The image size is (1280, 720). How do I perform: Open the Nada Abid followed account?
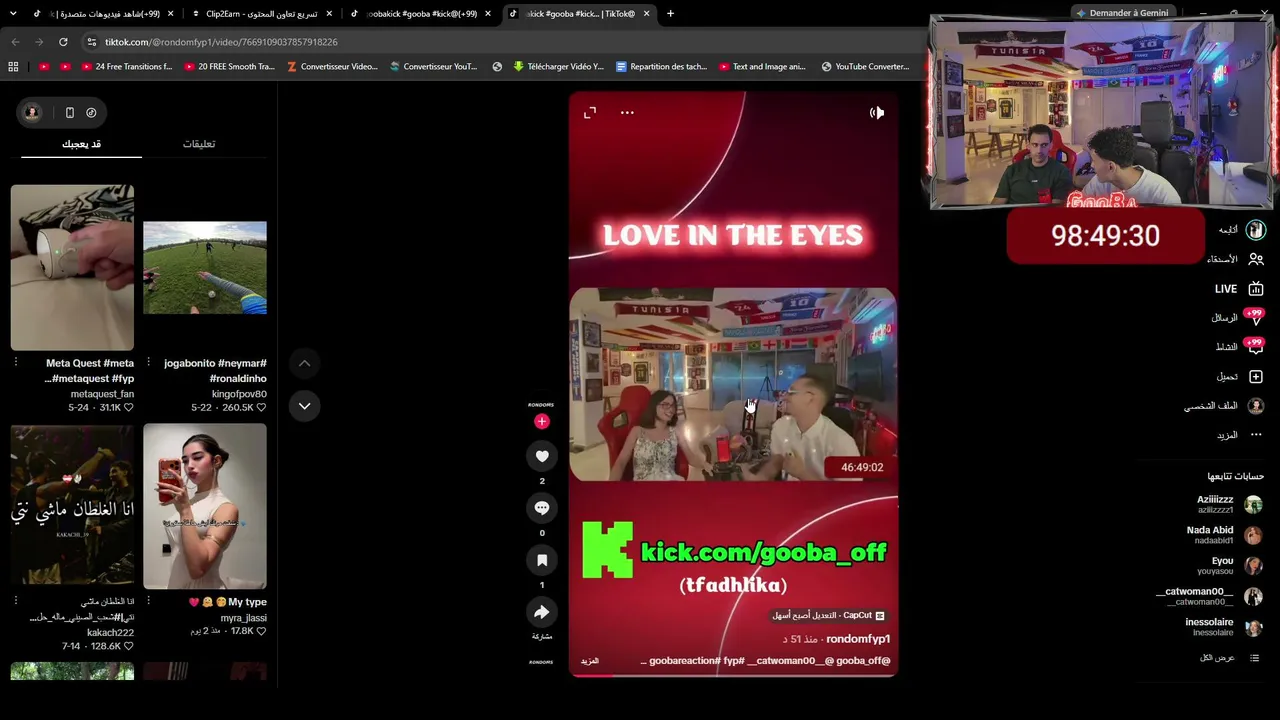[x=1224, y=535]
